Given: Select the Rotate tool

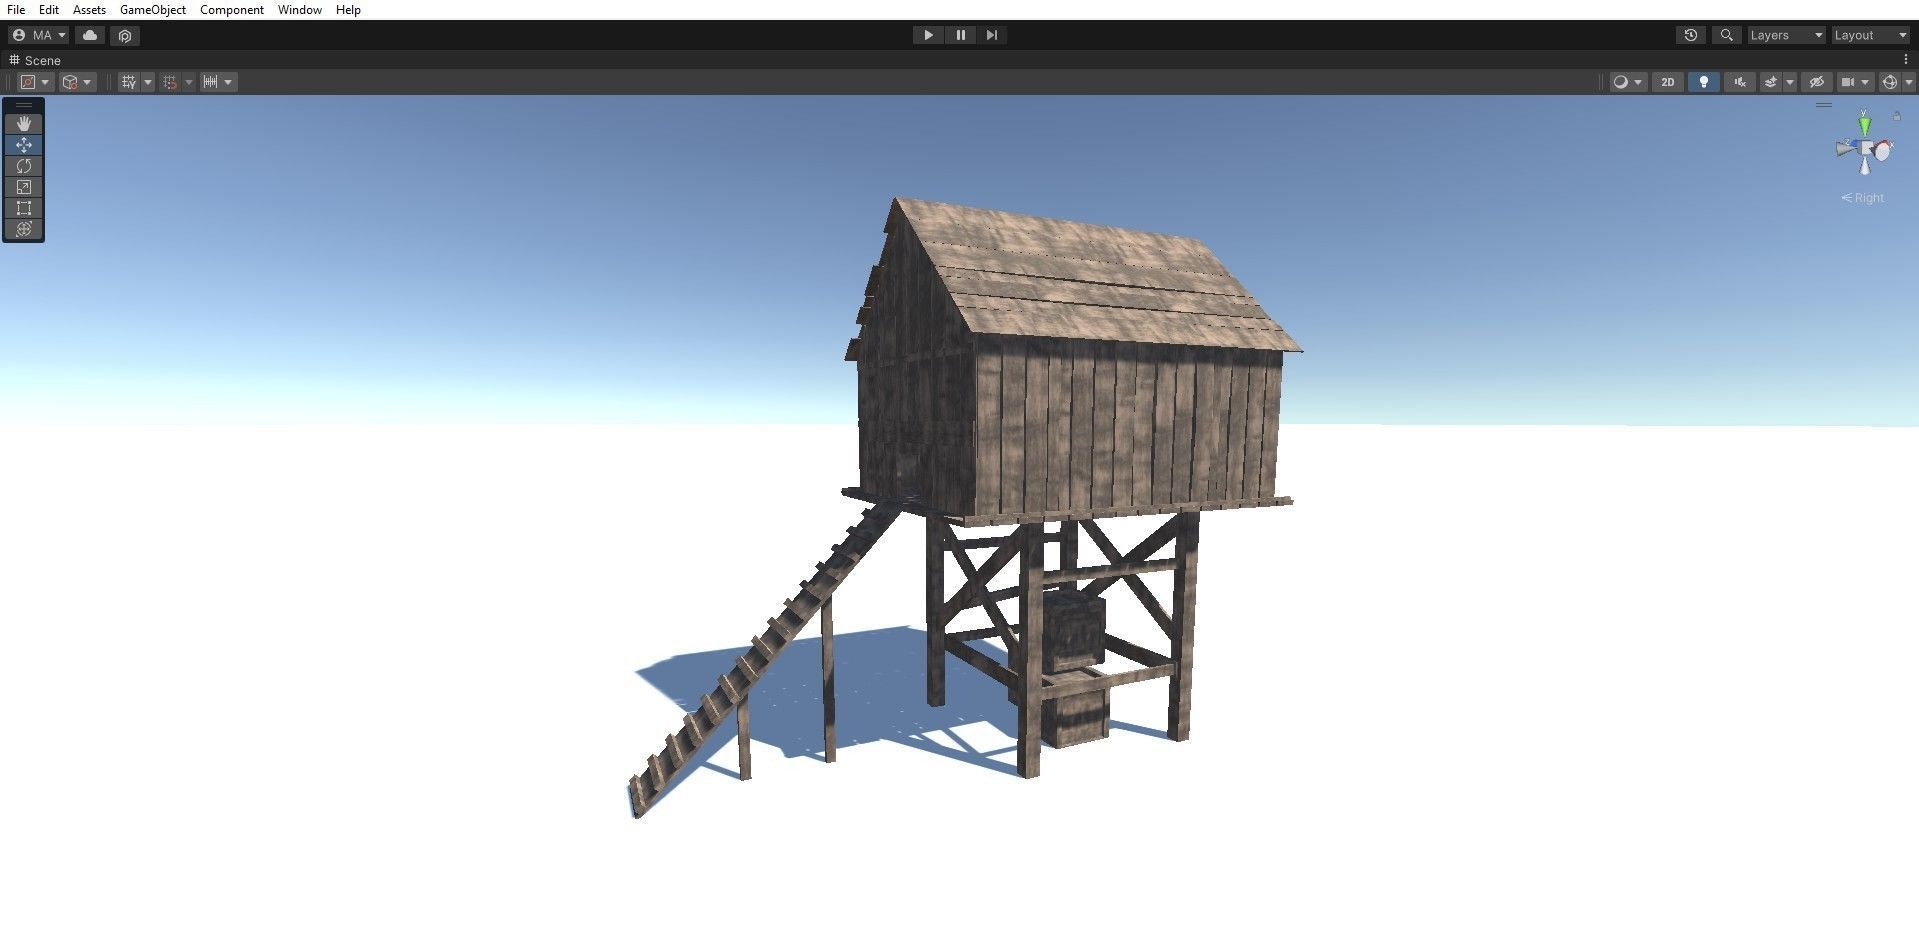Looking at the screenshot, I should pyautogui.click(x=24, y=166).
